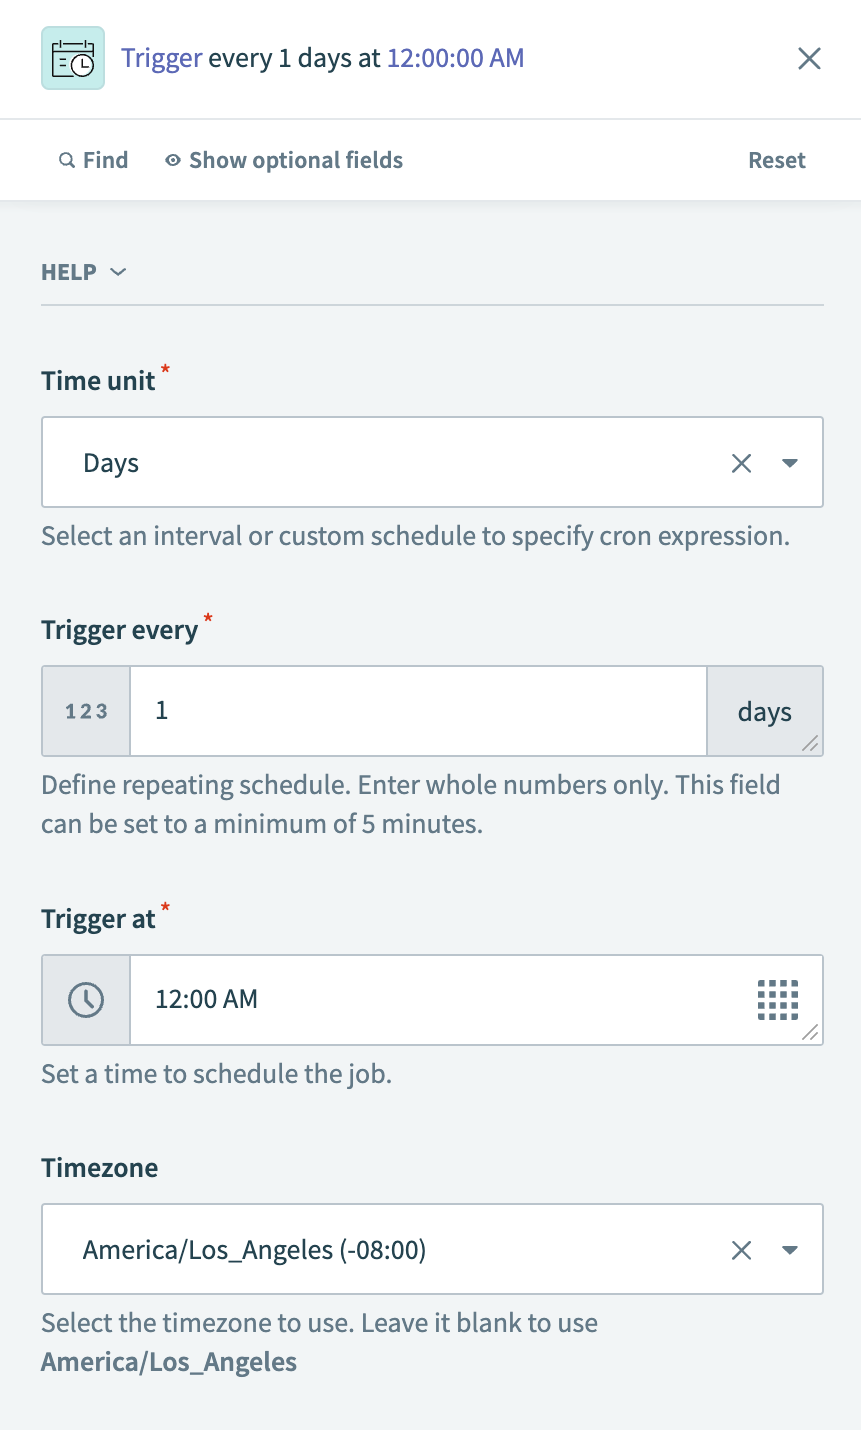Select the Days time unit option
Image resolution: width=861 pixels, height=1430 pixels.
point(110,462)
